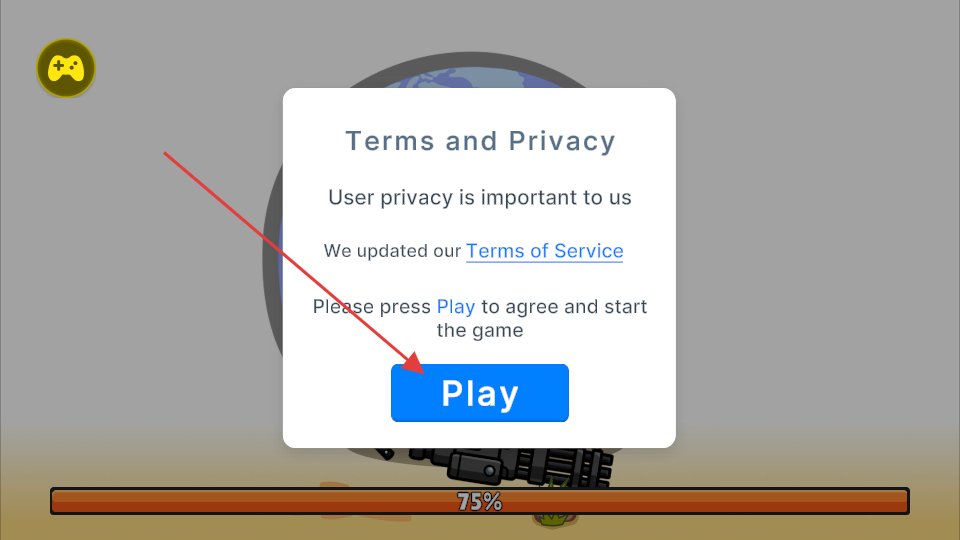Click 'the game' text in the dialog
The width and height of the screenshot is (960, 540).
pyautogui.click(x=479, y=331)
